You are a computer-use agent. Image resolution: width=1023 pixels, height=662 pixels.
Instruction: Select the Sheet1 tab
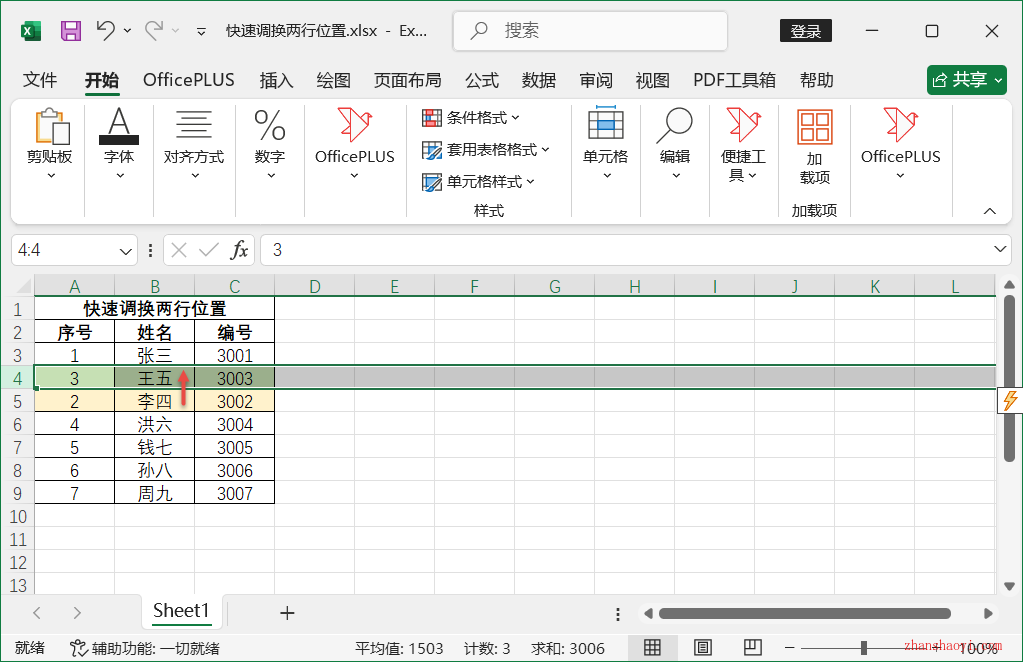[x=181, y=611]
